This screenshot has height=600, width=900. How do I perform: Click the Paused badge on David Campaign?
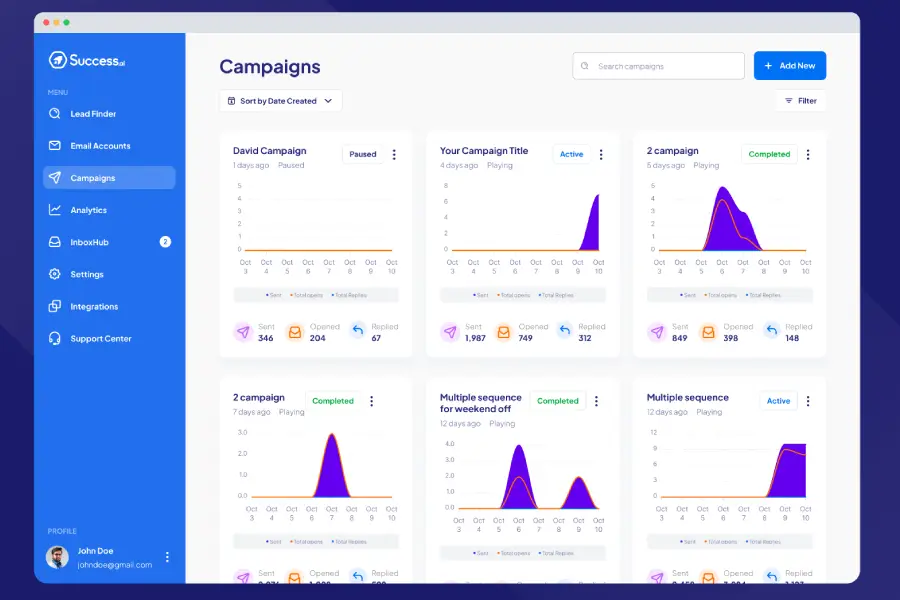tap(363, 154)
